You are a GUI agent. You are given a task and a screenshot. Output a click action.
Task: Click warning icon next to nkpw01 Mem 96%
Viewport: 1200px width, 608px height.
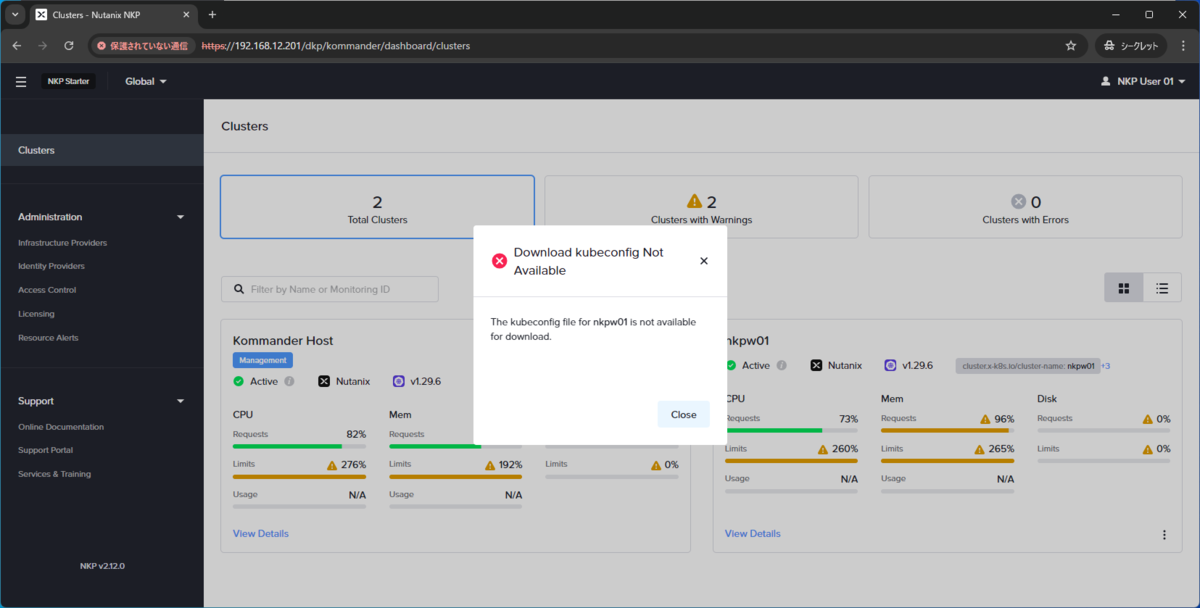click(x=985, y=419)
